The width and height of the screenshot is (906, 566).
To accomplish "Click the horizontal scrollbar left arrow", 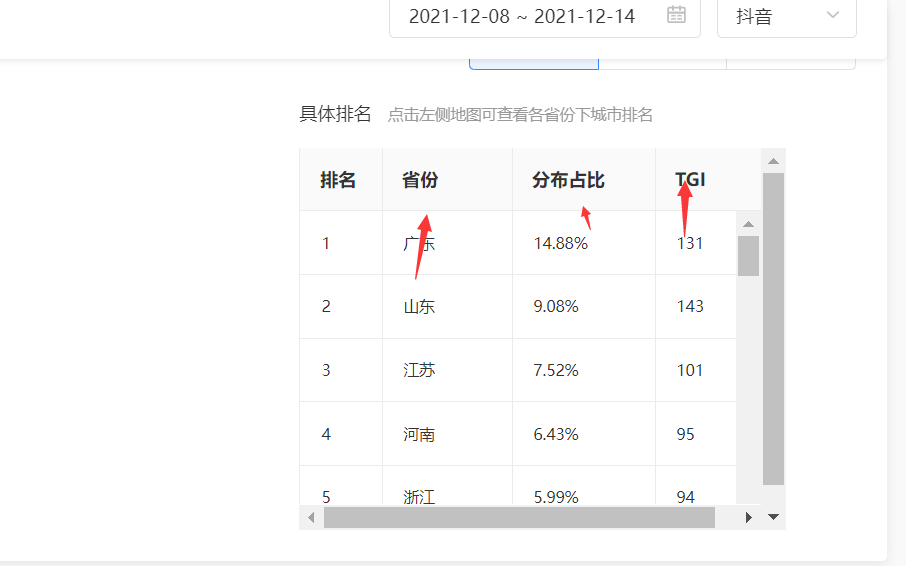I will click(311, 517).
